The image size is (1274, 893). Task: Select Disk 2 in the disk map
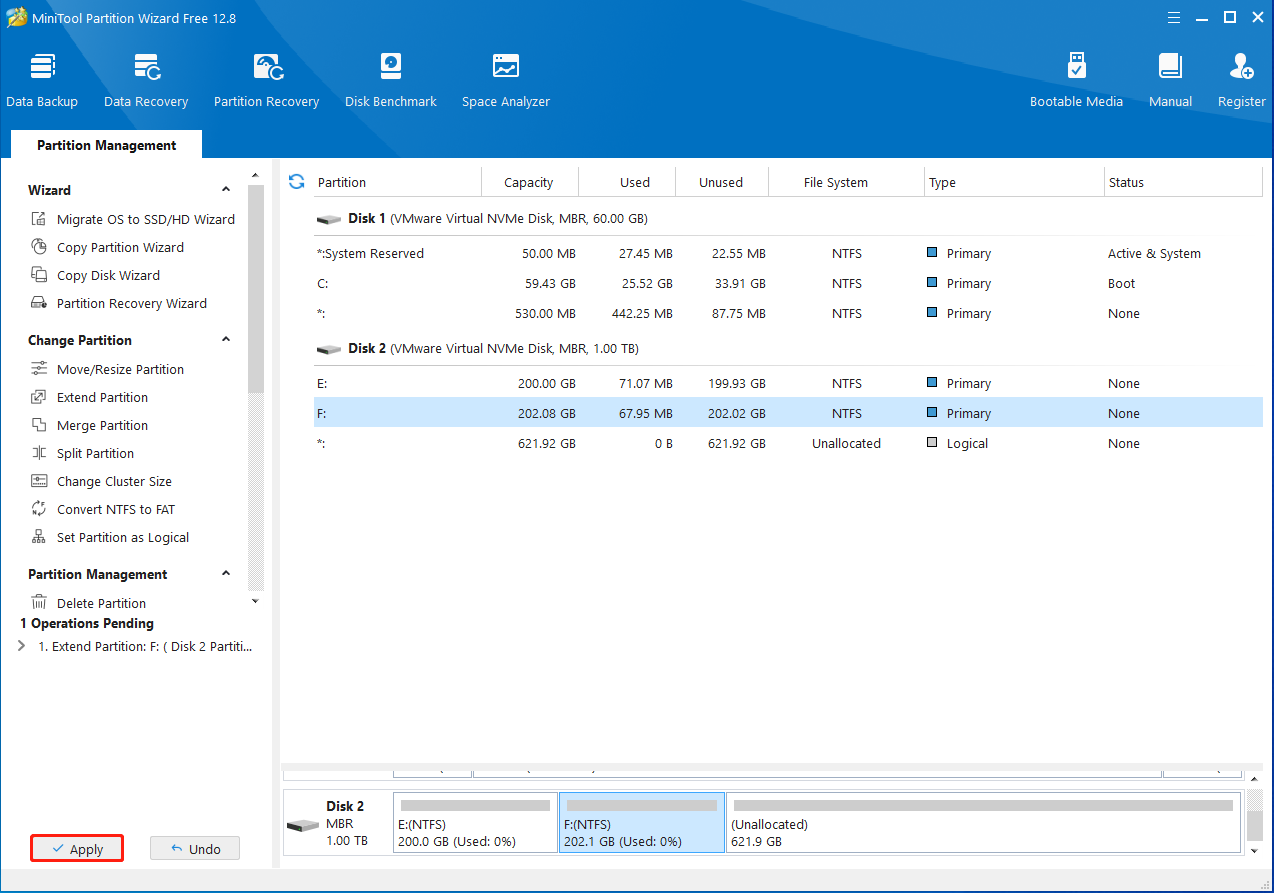337,823
